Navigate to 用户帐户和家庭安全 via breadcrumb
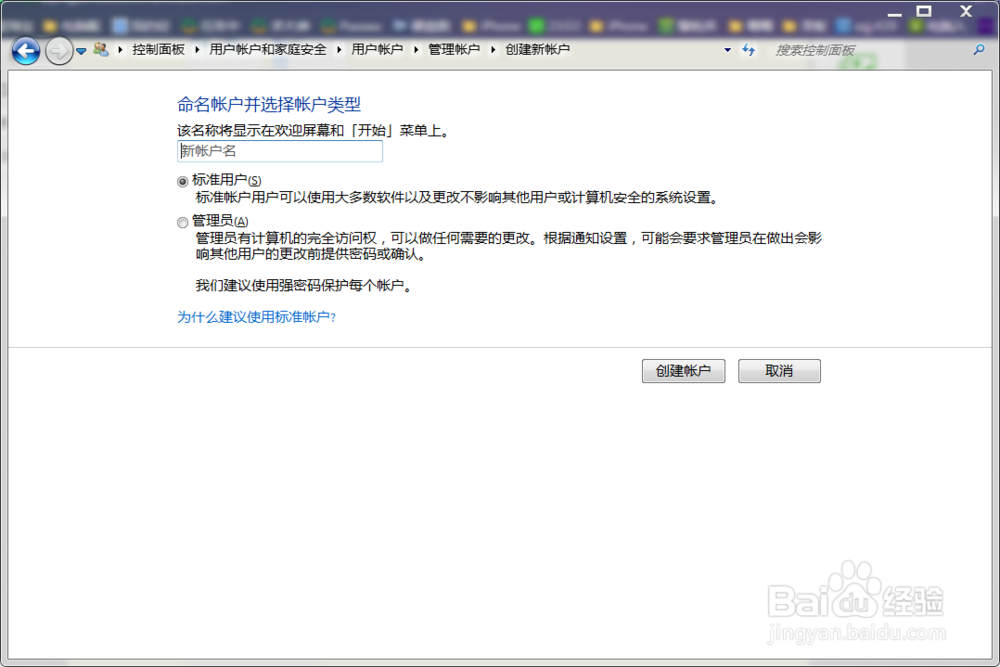The height and width of the screenshot is (667, 1000). 265,47
